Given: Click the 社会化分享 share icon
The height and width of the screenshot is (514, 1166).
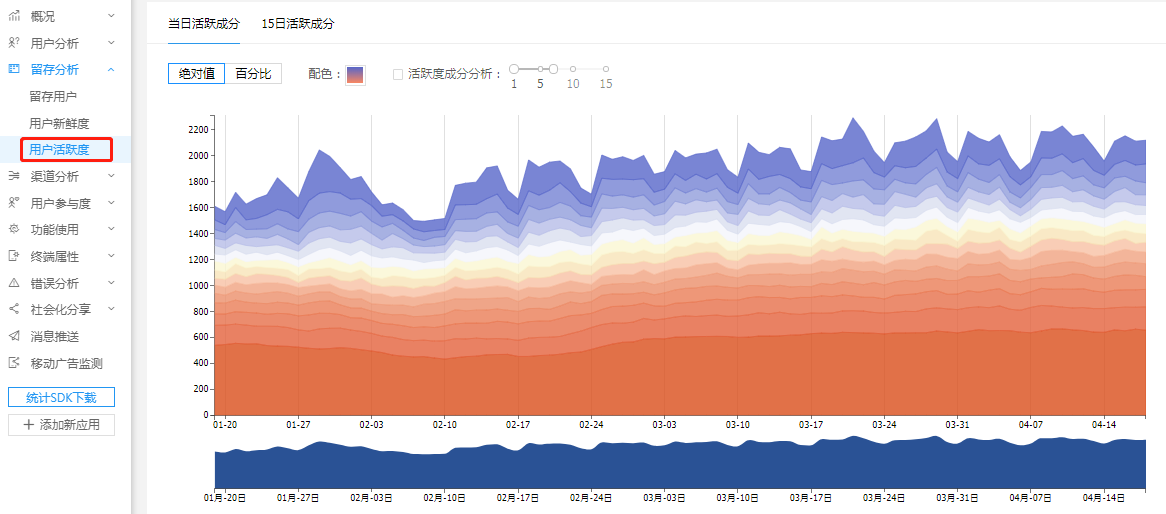Looking at the screenshot, I should click(x=14, y=310).
